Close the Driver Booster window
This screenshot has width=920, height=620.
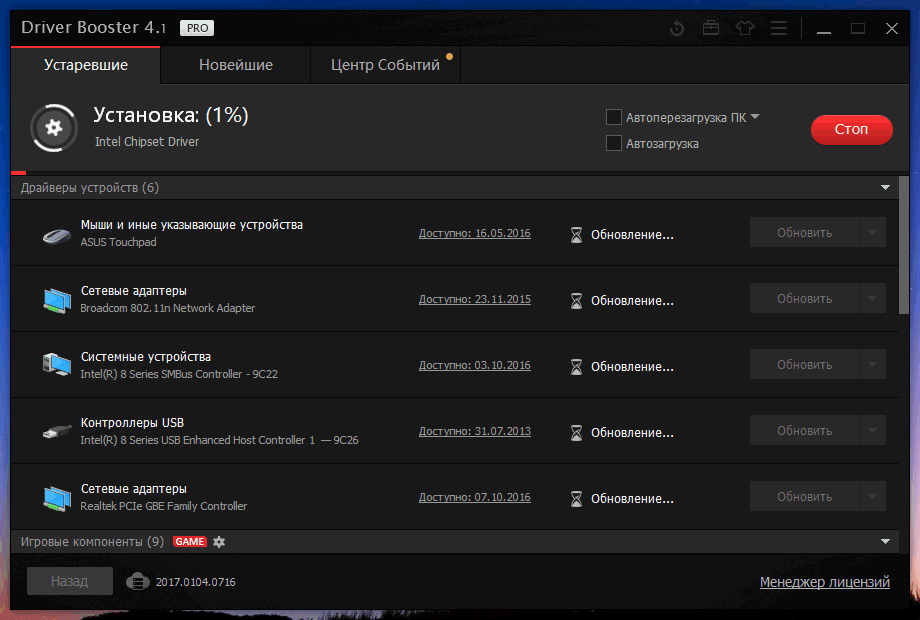point(892,28)
